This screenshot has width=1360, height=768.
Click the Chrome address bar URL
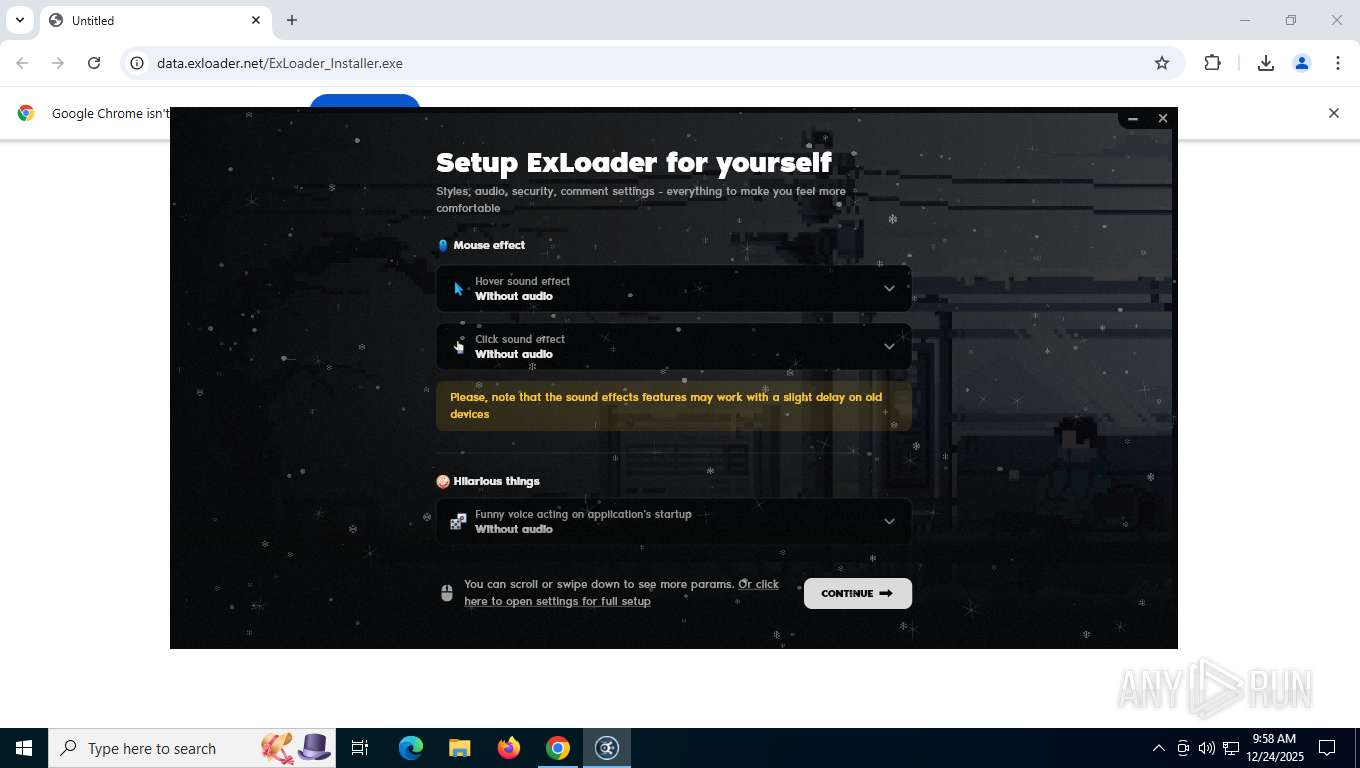(280, 63)
